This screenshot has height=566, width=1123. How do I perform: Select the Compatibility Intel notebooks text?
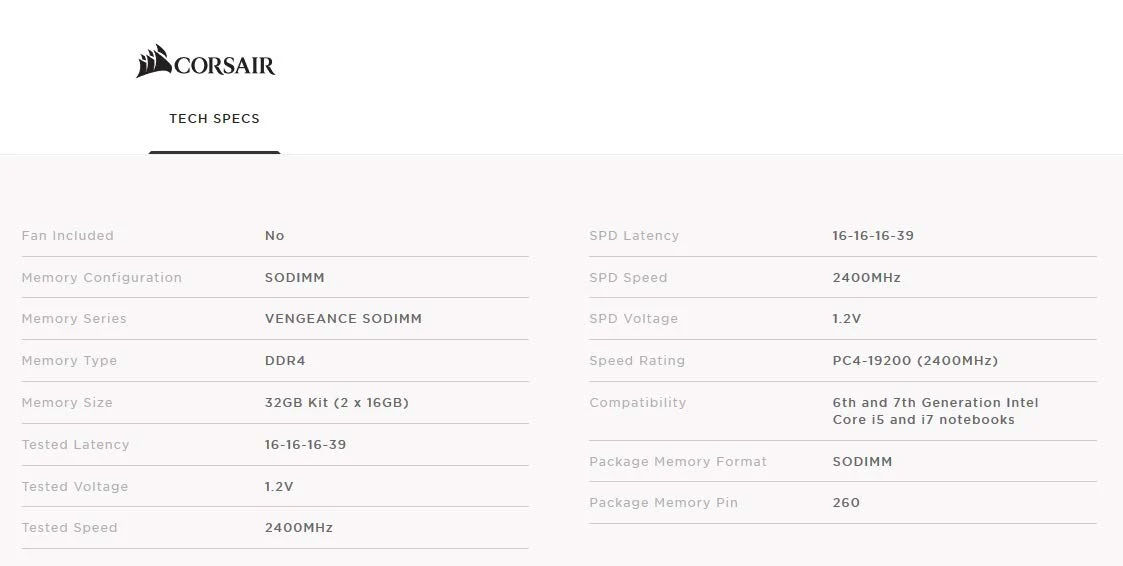[x=935, y=411]
